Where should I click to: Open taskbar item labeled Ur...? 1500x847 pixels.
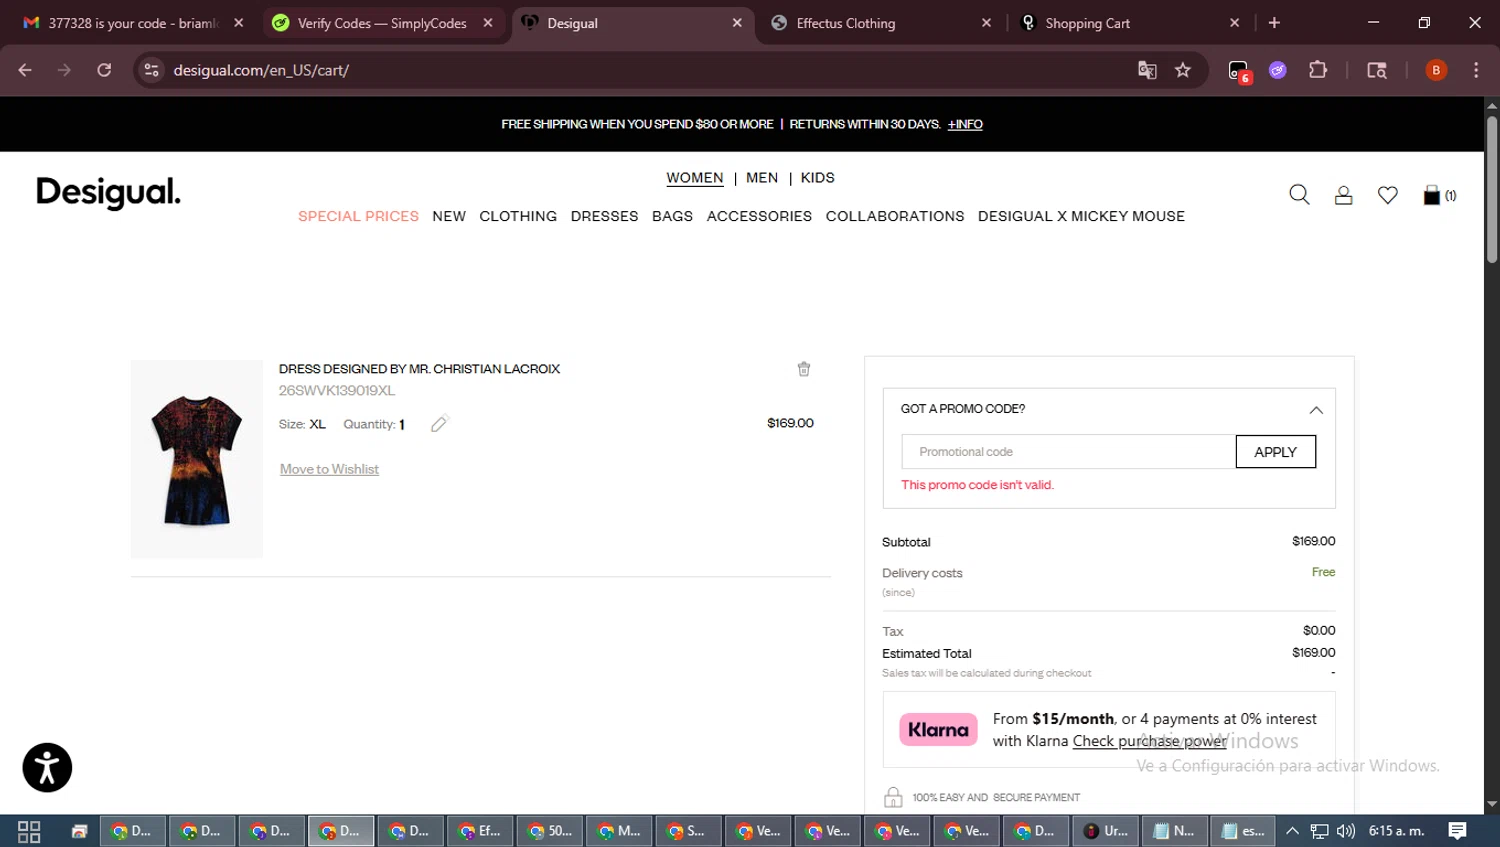(1106, 831)
